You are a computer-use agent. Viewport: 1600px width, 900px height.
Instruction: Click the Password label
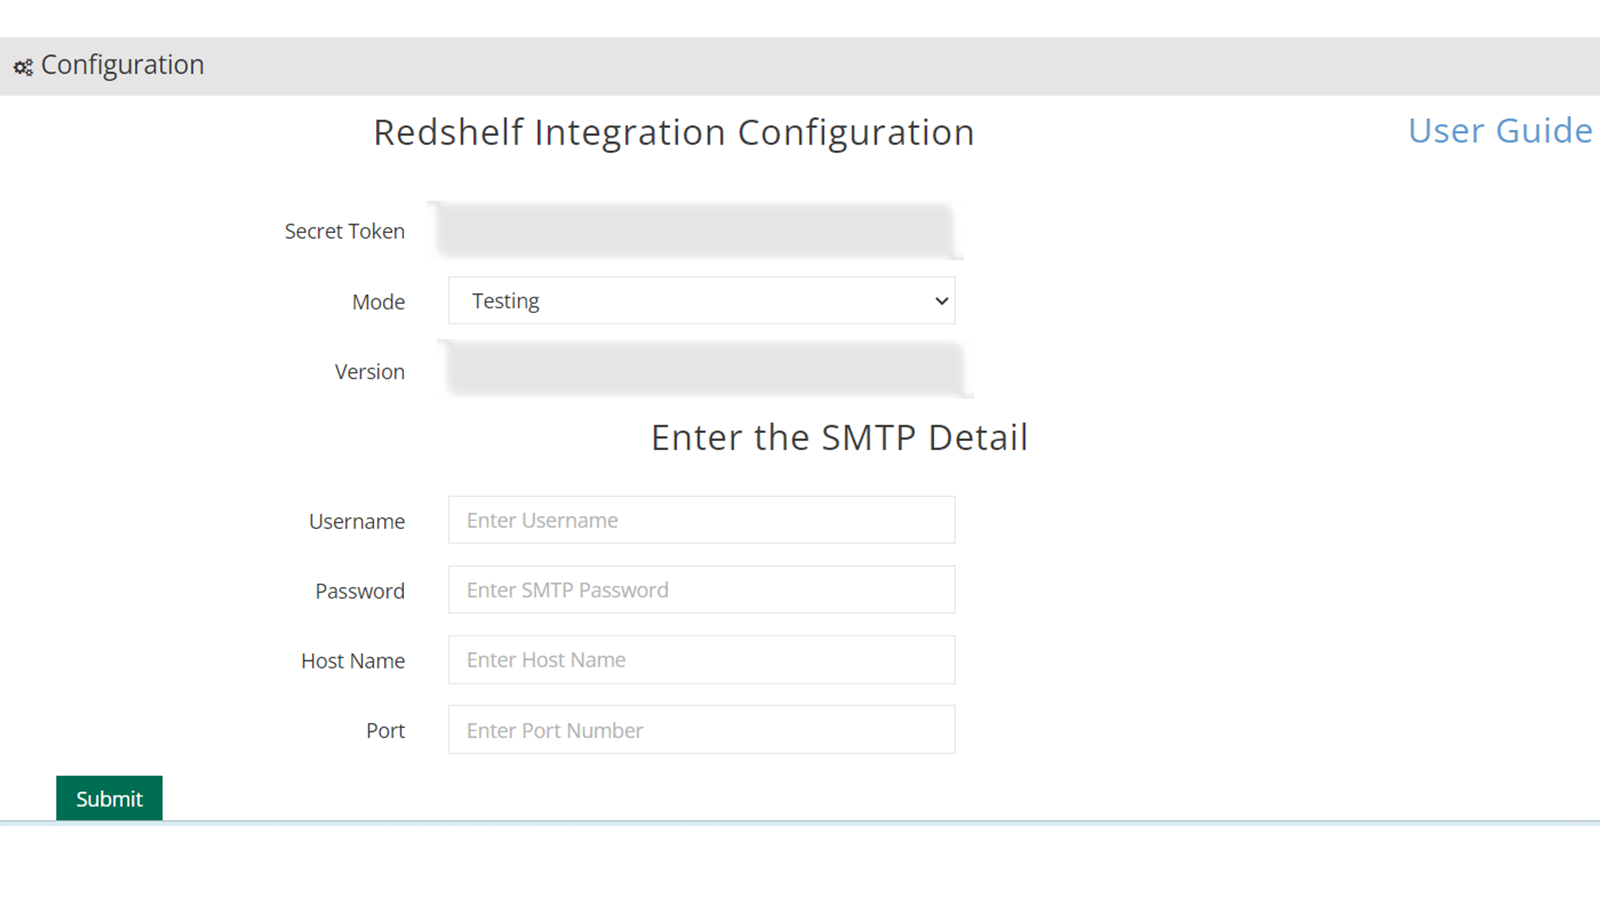(360, 591)
